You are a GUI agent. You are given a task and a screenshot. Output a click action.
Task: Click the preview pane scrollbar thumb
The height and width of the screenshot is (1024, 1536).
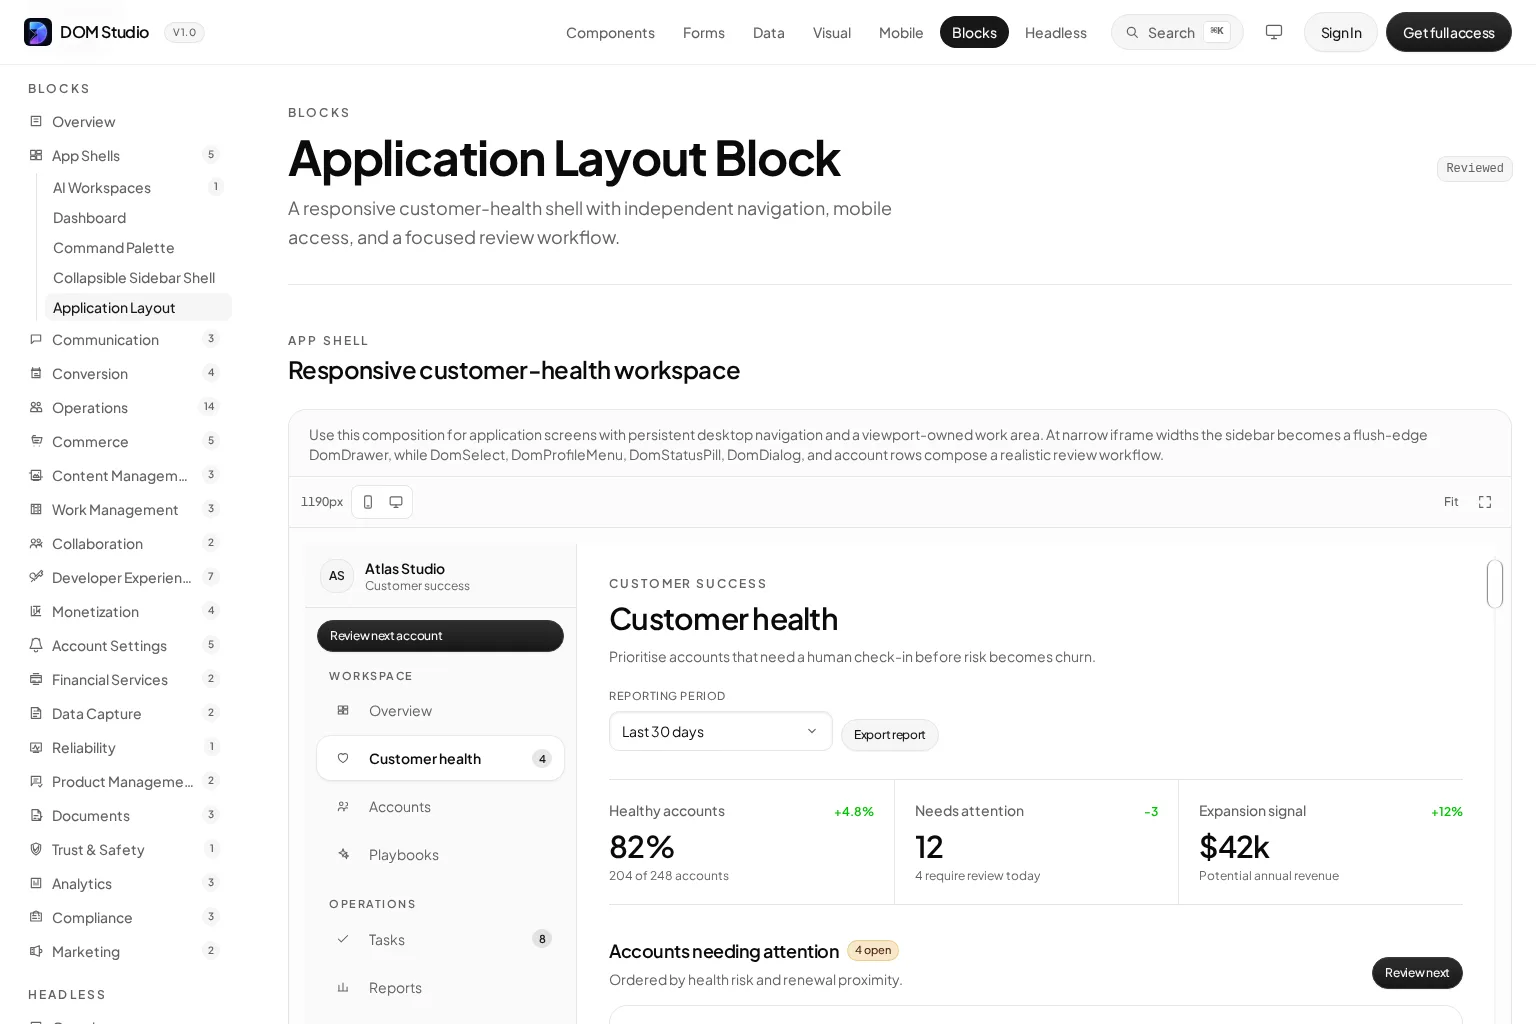pos(1495,584)
